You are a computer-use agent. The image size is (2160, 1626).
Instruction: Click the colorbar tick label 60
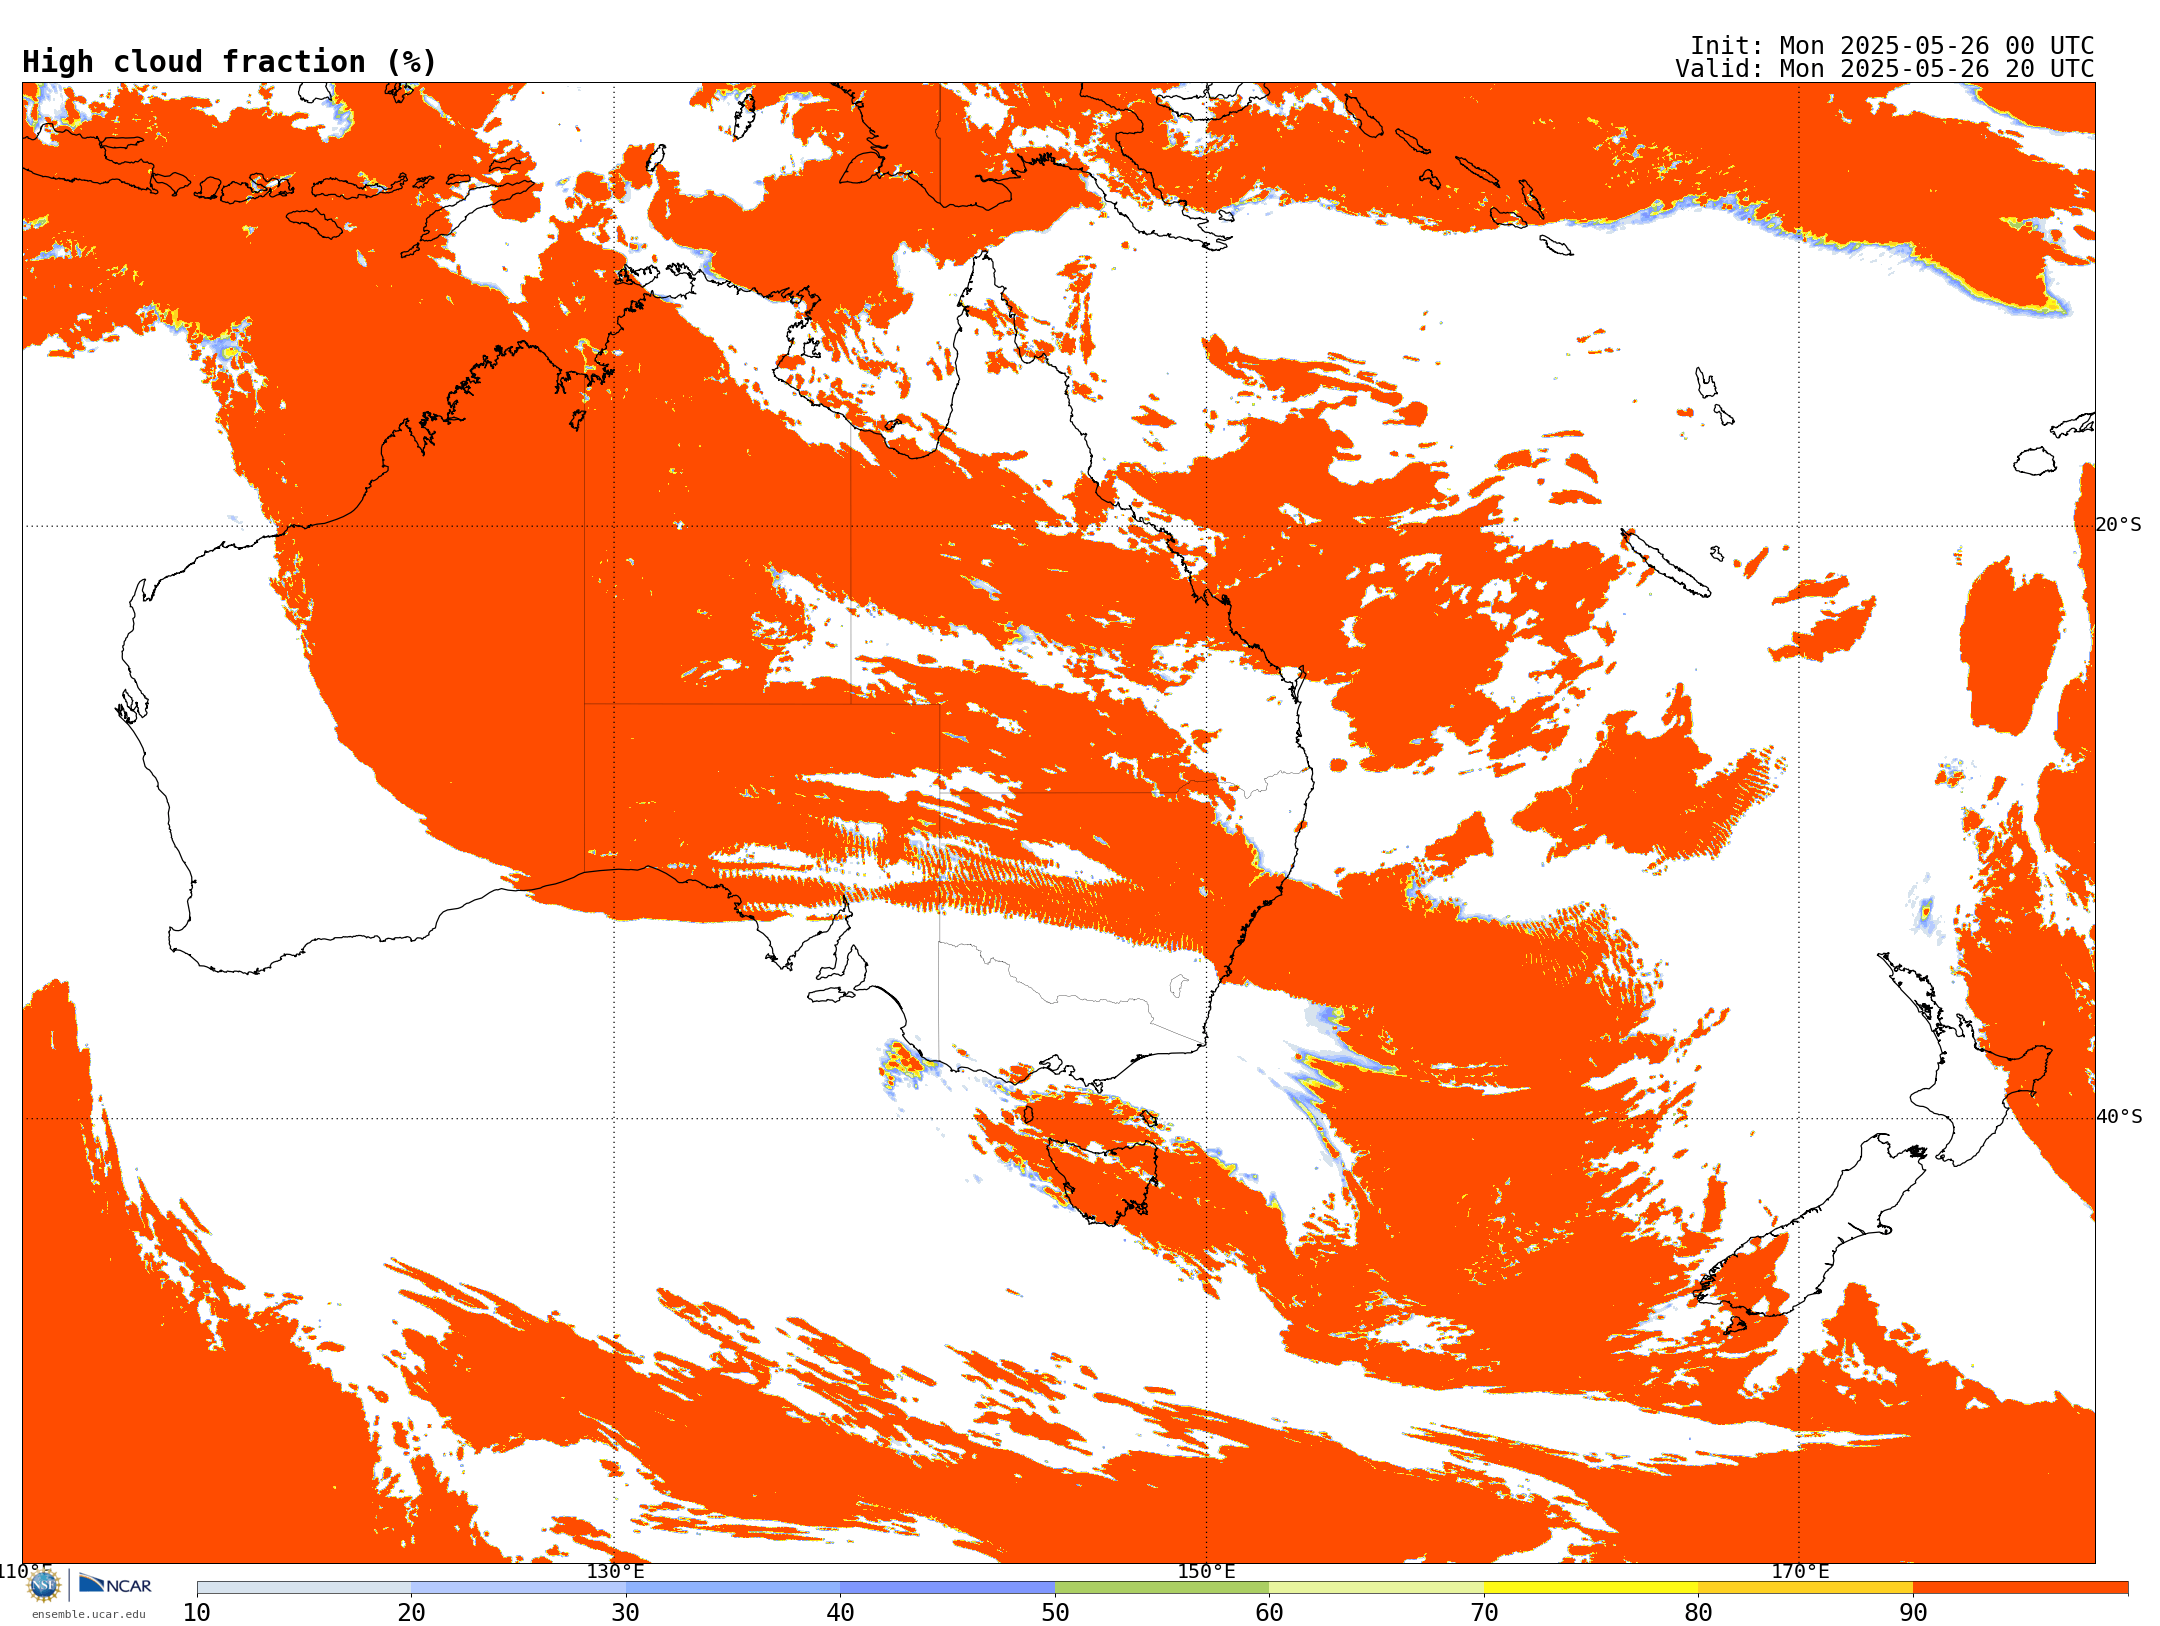[1269, 1612]
